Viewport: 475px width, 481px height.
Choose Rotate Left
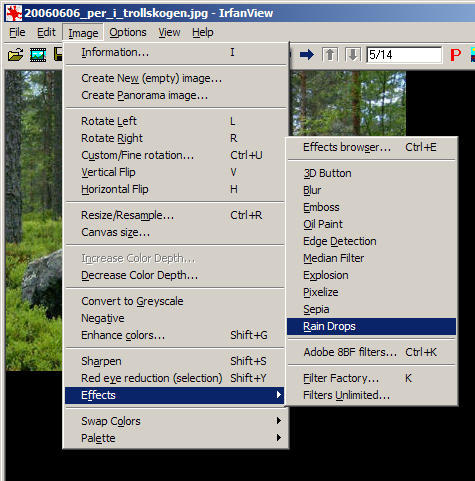176,121
